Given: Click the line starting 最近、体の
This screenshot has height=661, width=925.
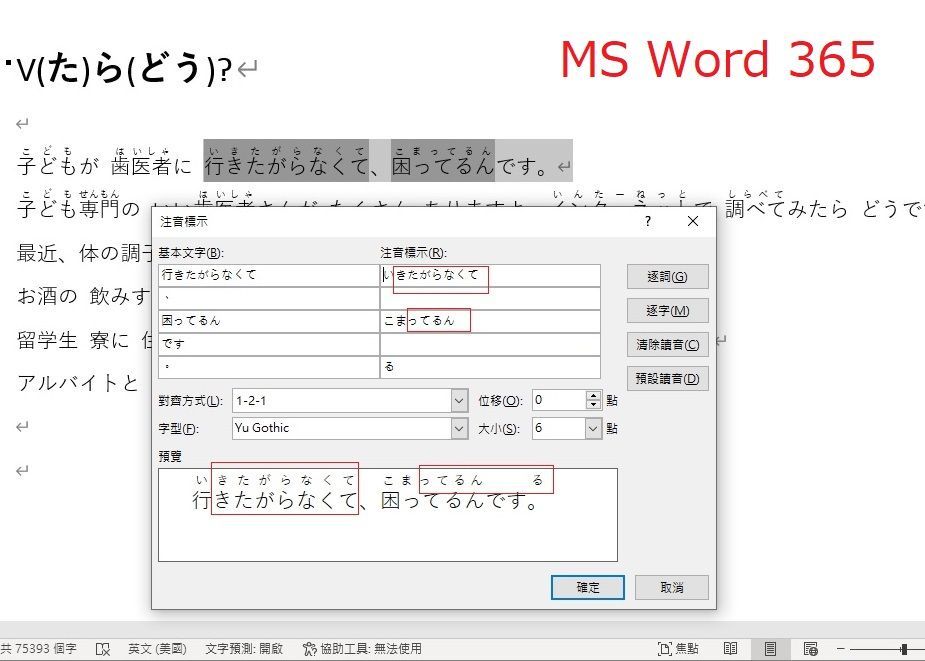Looking at the screenshot, I should pos(84,253).
